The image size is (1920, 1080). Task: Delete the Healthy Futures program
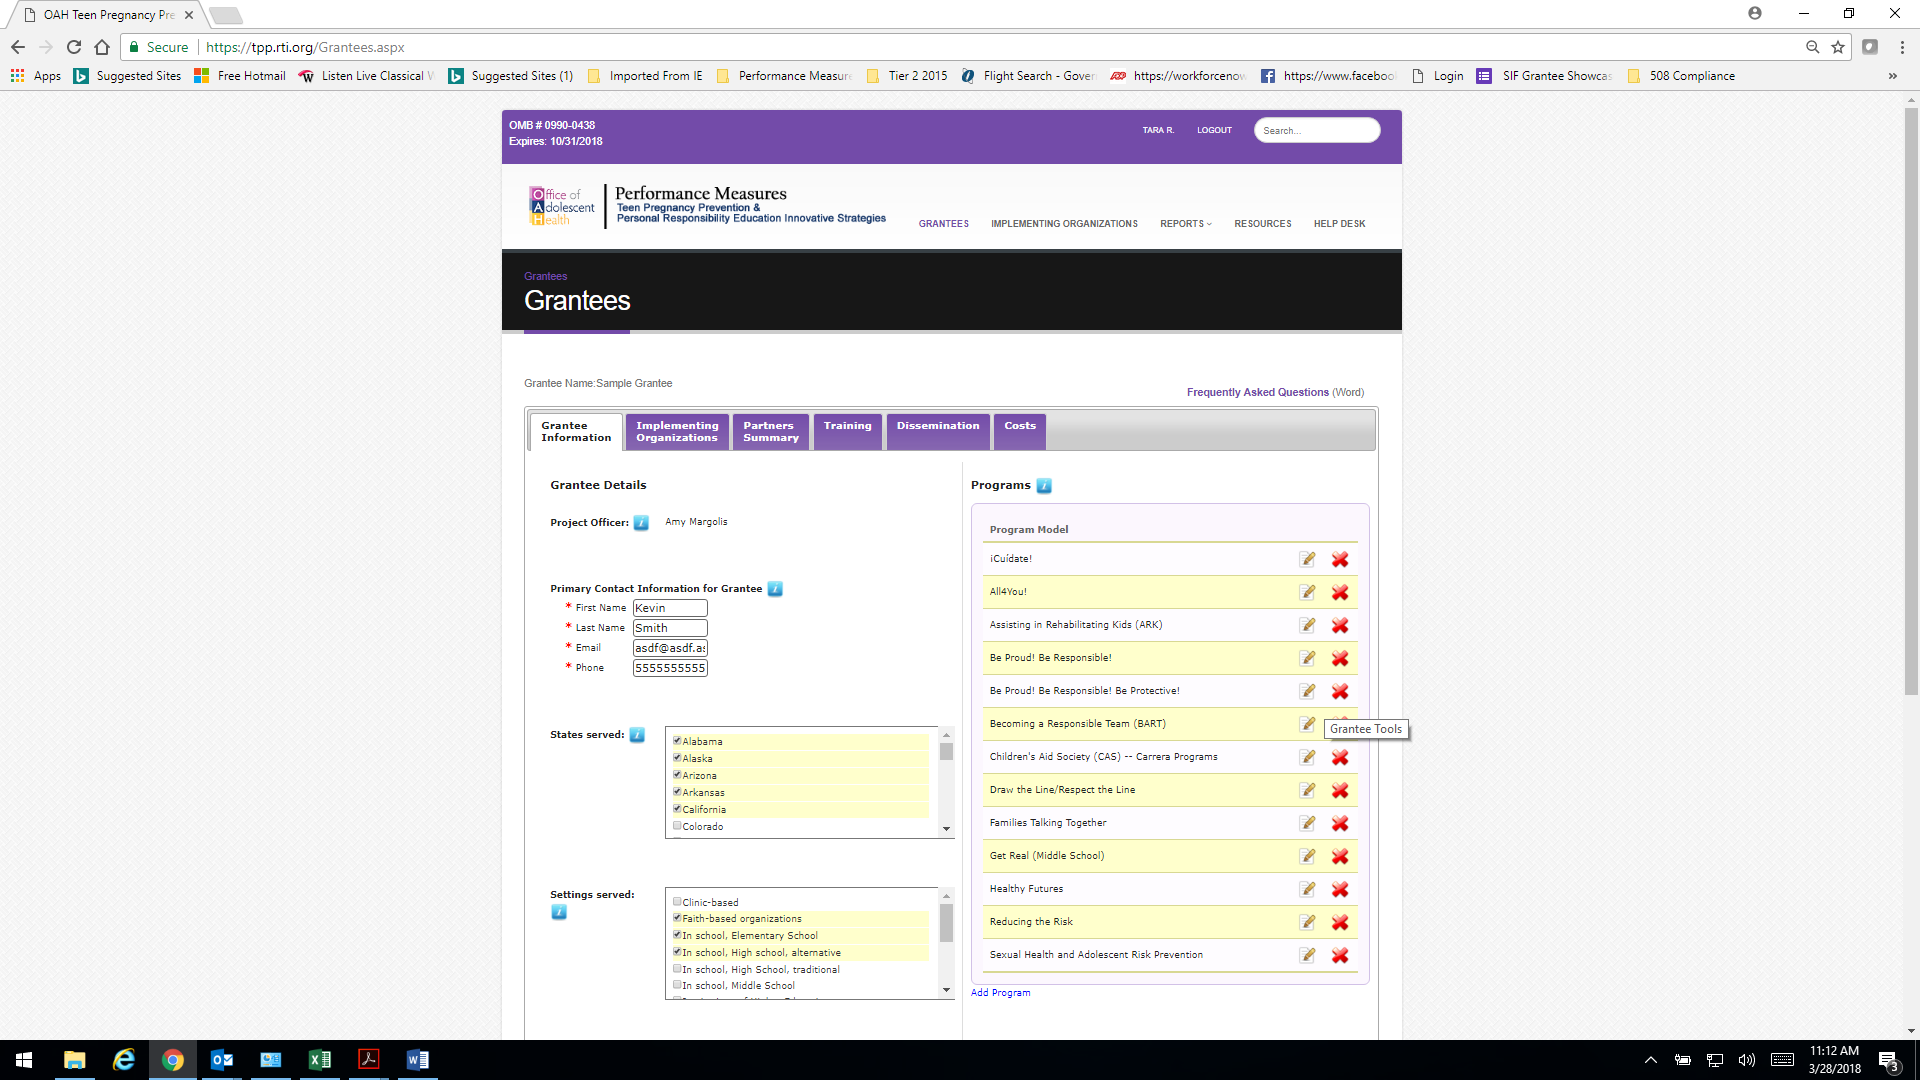pyautogui.click(x=1340, y=889)
